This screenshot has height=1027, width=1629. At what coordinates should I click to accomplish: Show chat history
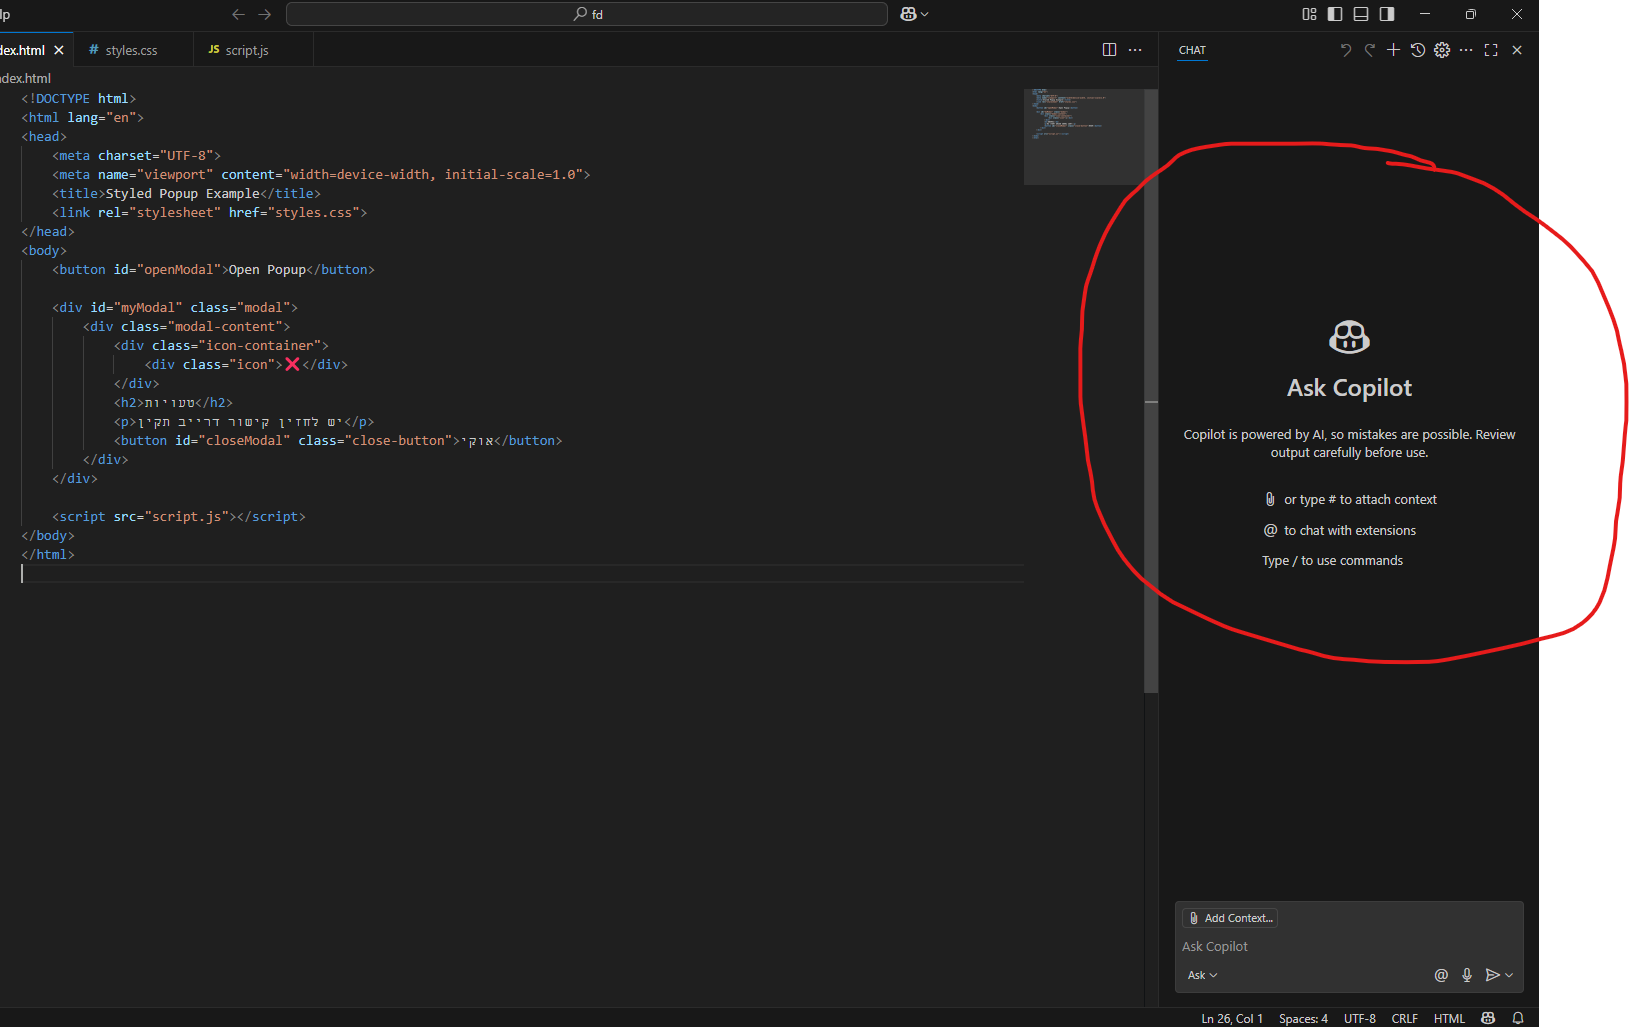(1418, 50)
